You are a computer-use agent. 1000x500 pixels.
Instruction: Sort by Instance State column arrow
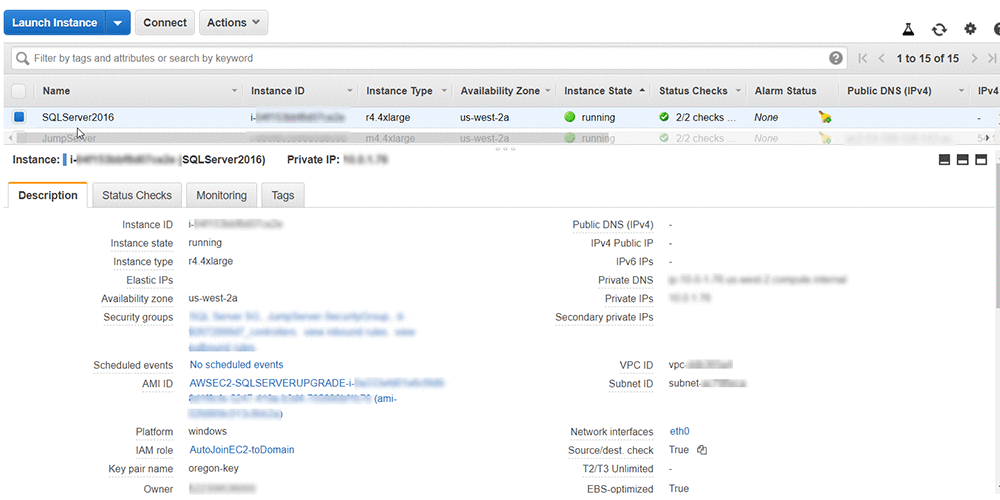(x=642, y=91)
